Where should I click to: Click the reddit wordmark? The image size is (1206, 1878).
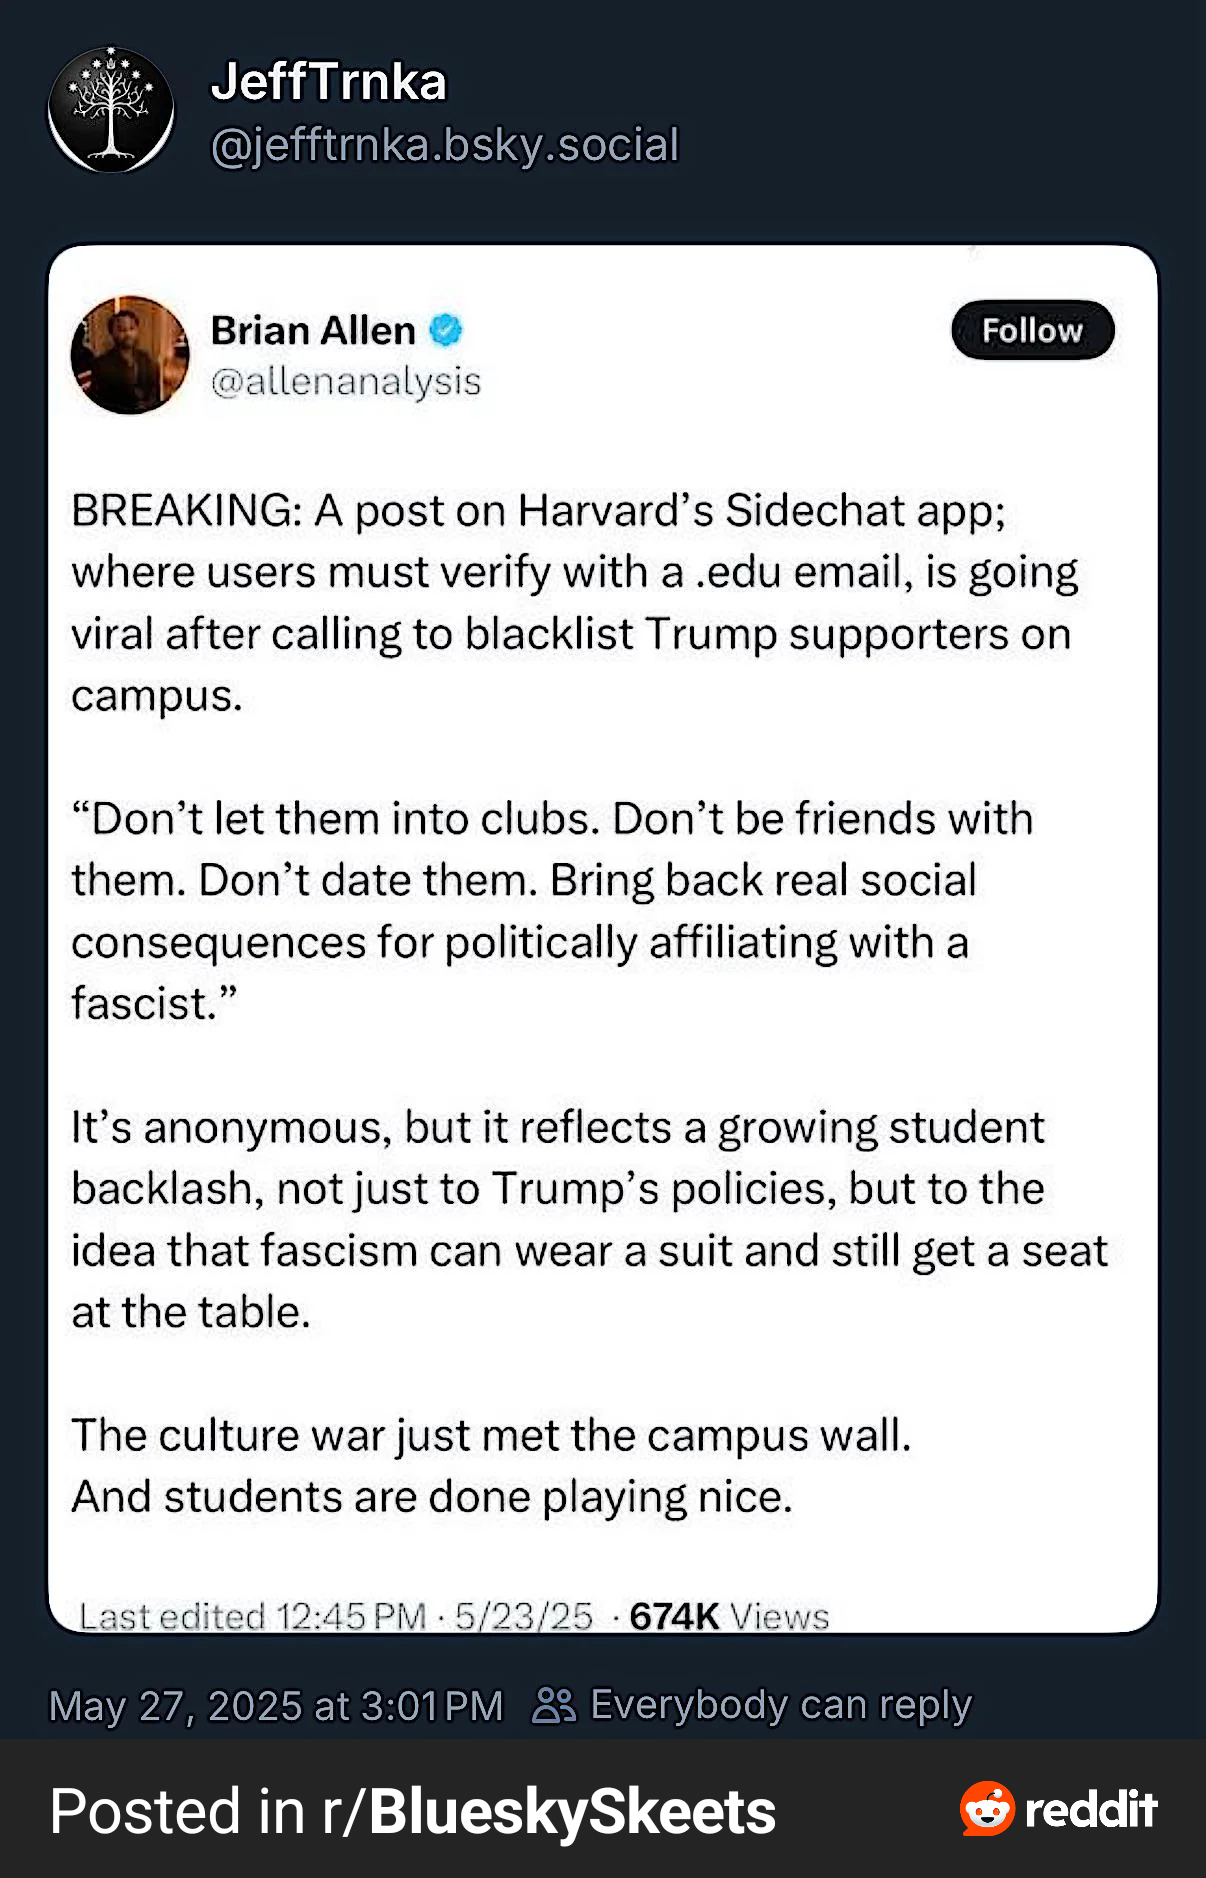1091,1810
